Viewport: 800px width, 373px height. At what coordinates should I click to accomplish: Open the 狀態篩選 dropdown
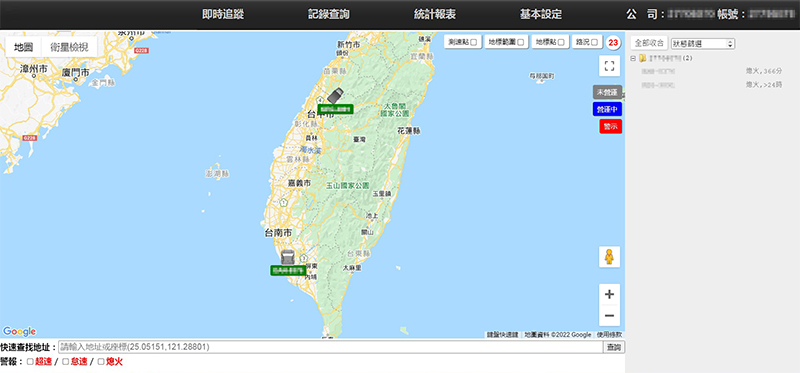703,43
